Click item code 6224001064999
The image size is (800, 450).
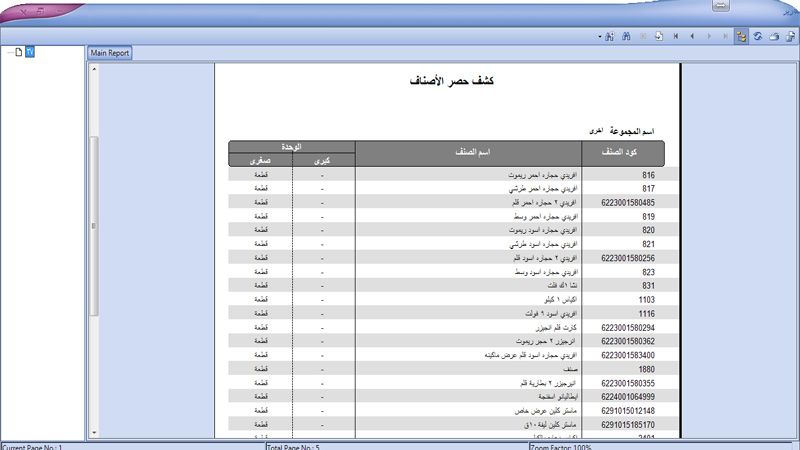(x=628, y=397)
